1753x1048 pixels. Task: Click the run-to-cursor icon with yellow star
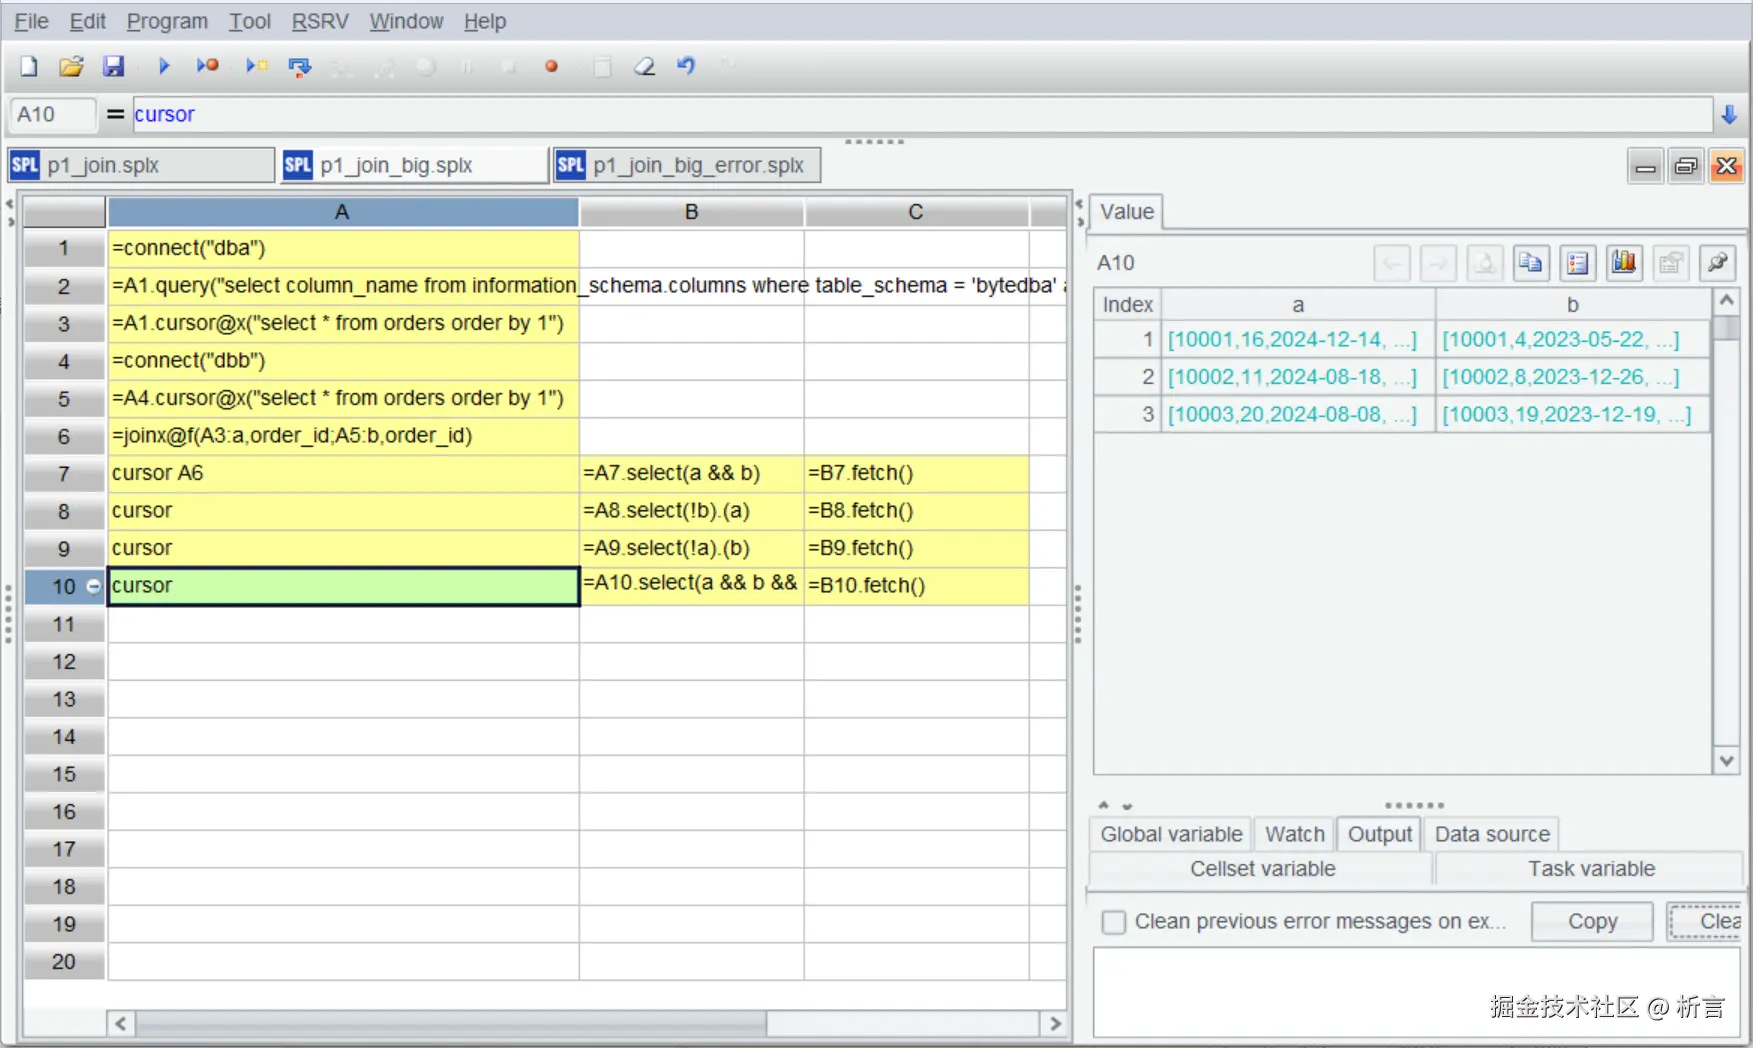pos(257,66)
